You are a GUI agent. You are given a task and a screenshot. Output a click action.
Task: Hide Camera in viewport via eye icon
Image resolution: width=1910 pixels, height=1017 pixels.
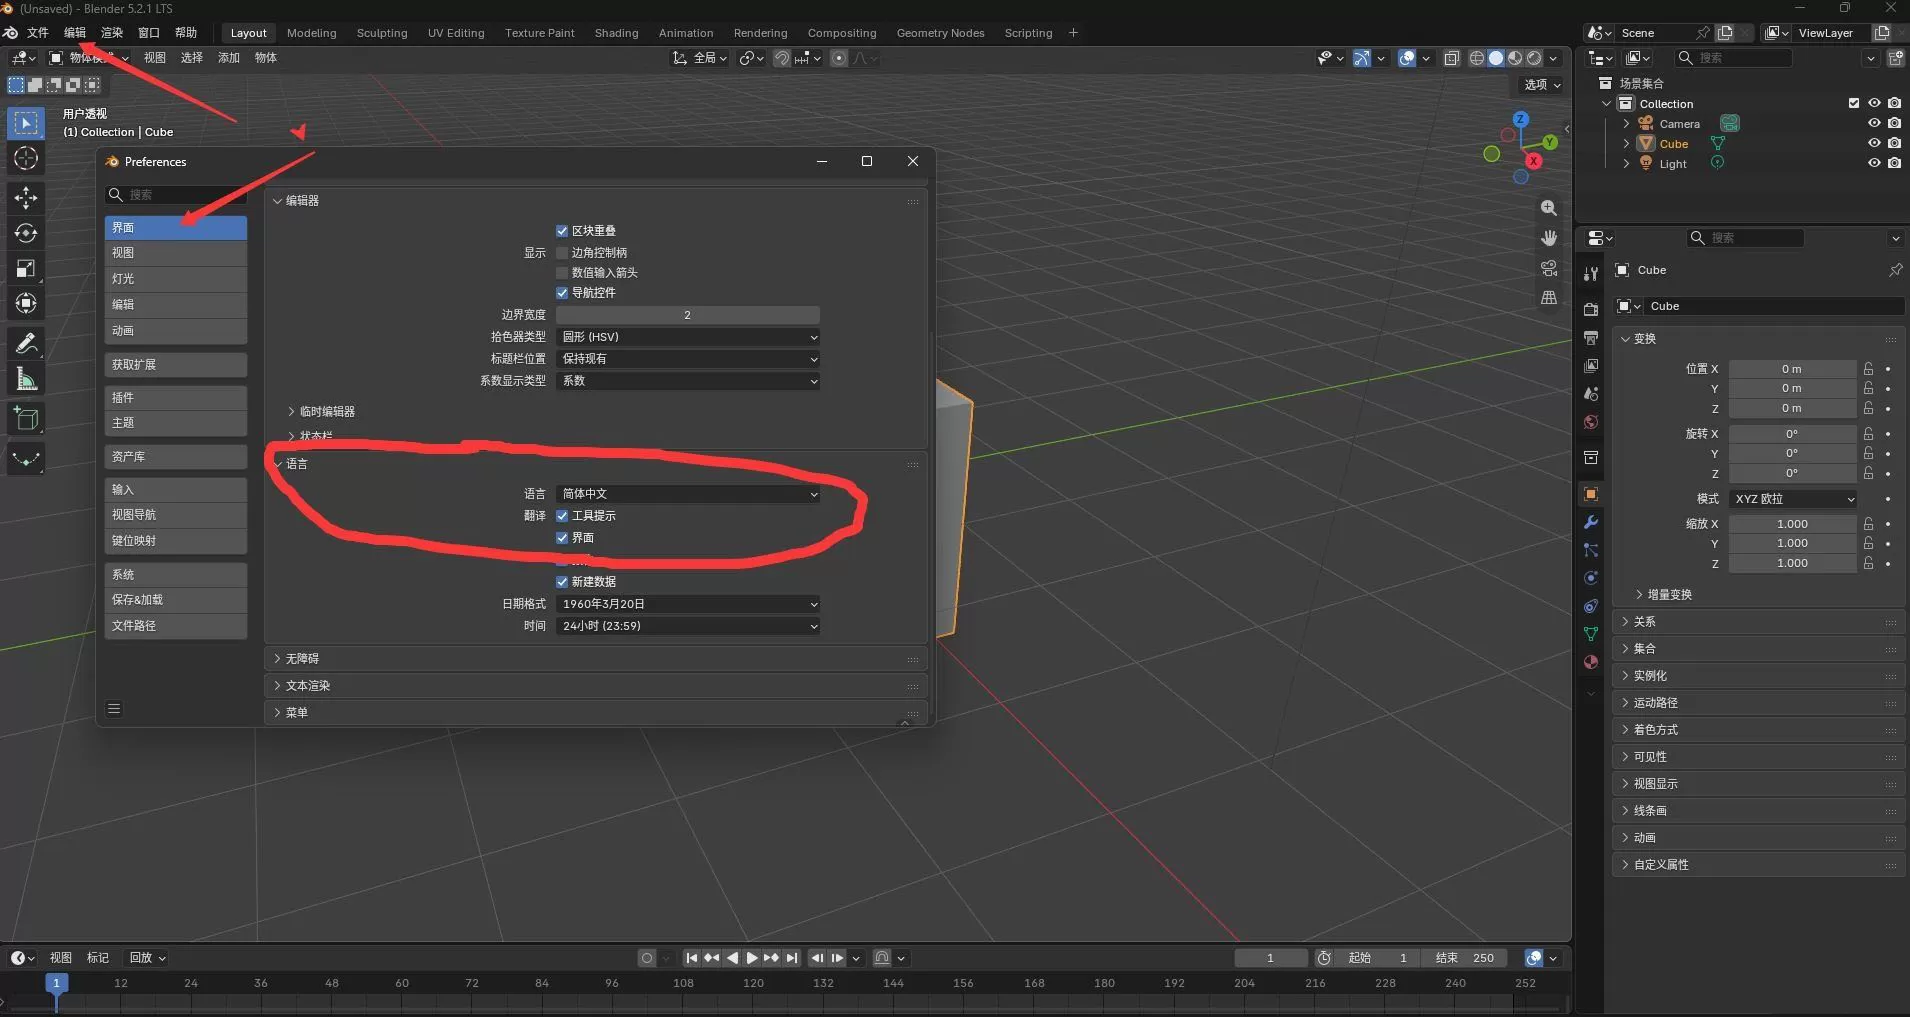click(1874, 123)
